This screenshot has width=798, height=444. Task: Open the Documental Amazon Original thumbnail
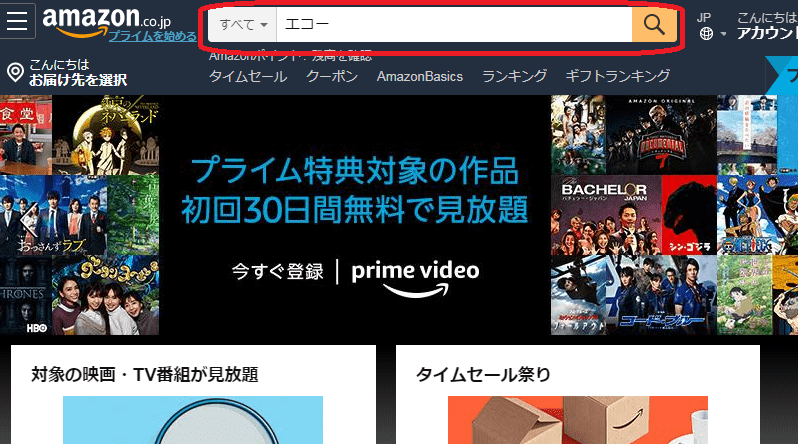click(x=662, y=135)
